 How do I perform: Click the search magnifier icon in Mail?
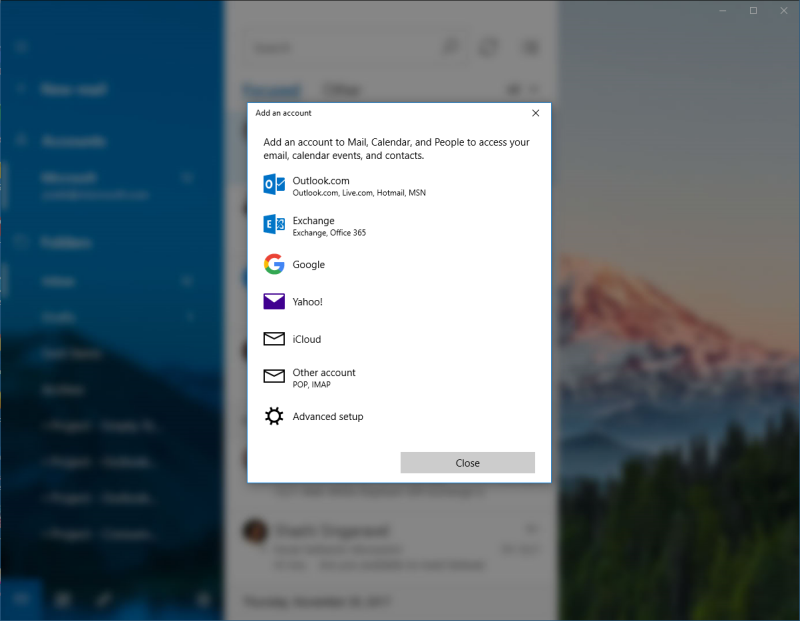click(451, 47)
